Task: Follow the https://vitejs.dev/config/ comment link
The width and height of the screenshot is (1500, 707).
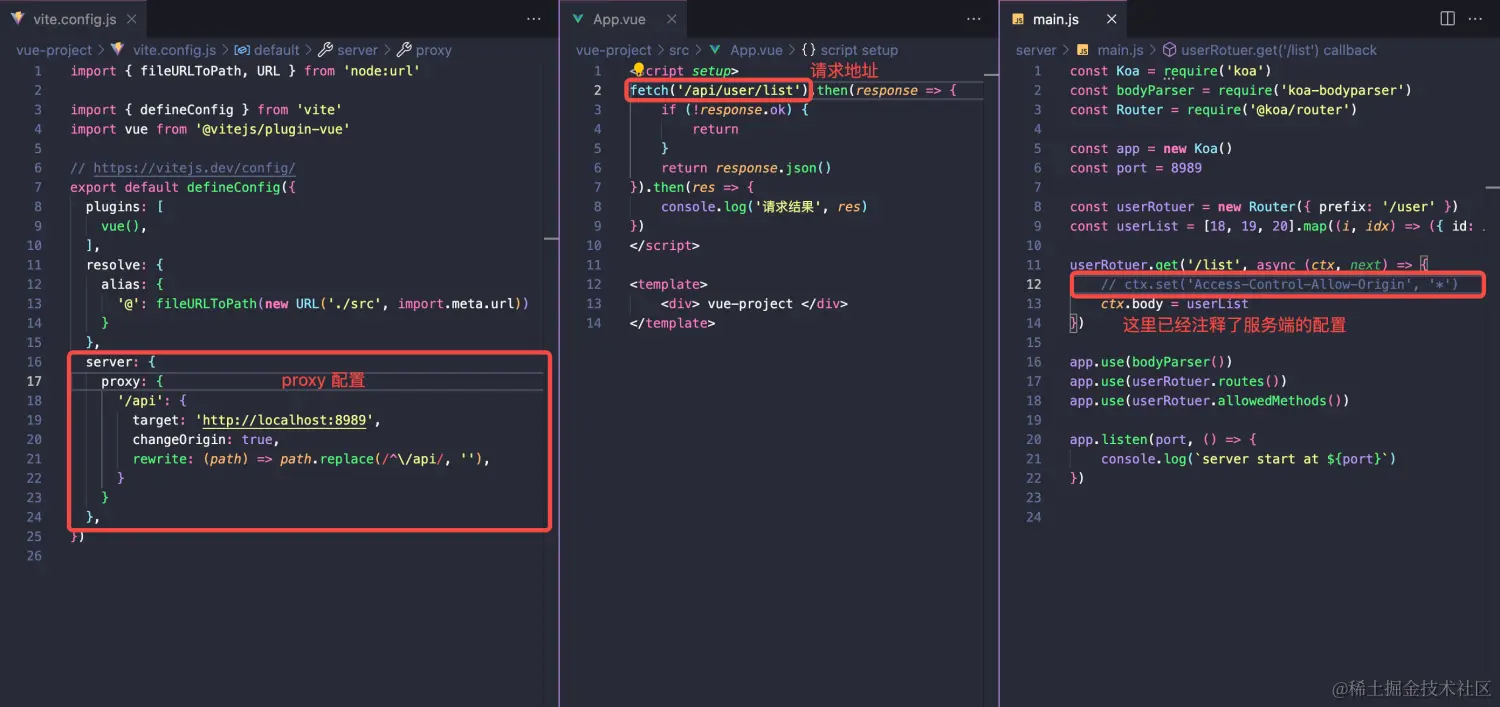Action: point(194,168)
